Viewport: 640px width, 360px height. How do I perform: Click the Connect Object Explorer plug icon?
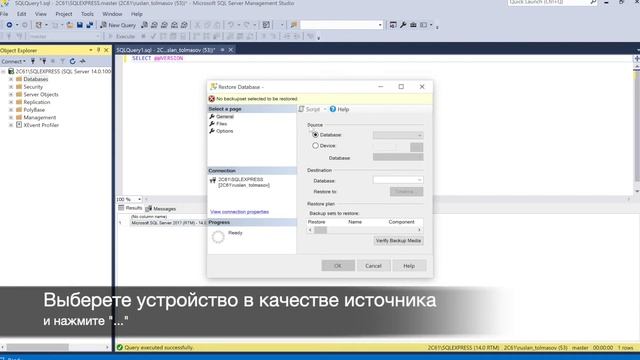(x=33, y=61)
